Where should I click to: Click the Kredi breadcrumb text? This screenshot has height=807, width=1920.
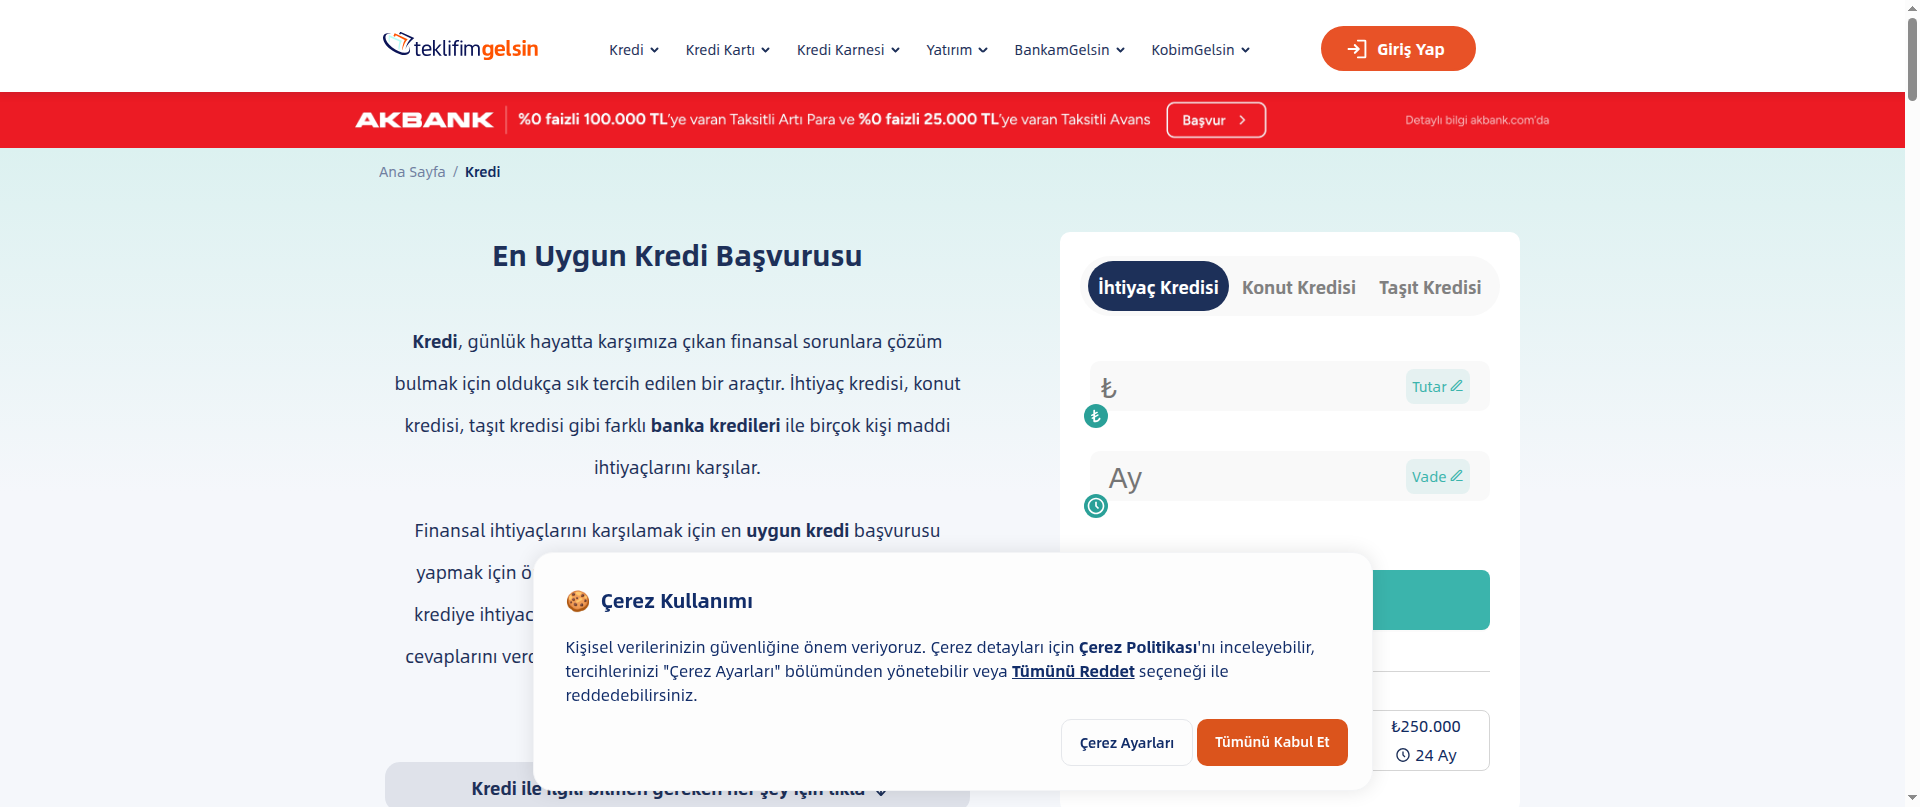click(x=483, y=172)
